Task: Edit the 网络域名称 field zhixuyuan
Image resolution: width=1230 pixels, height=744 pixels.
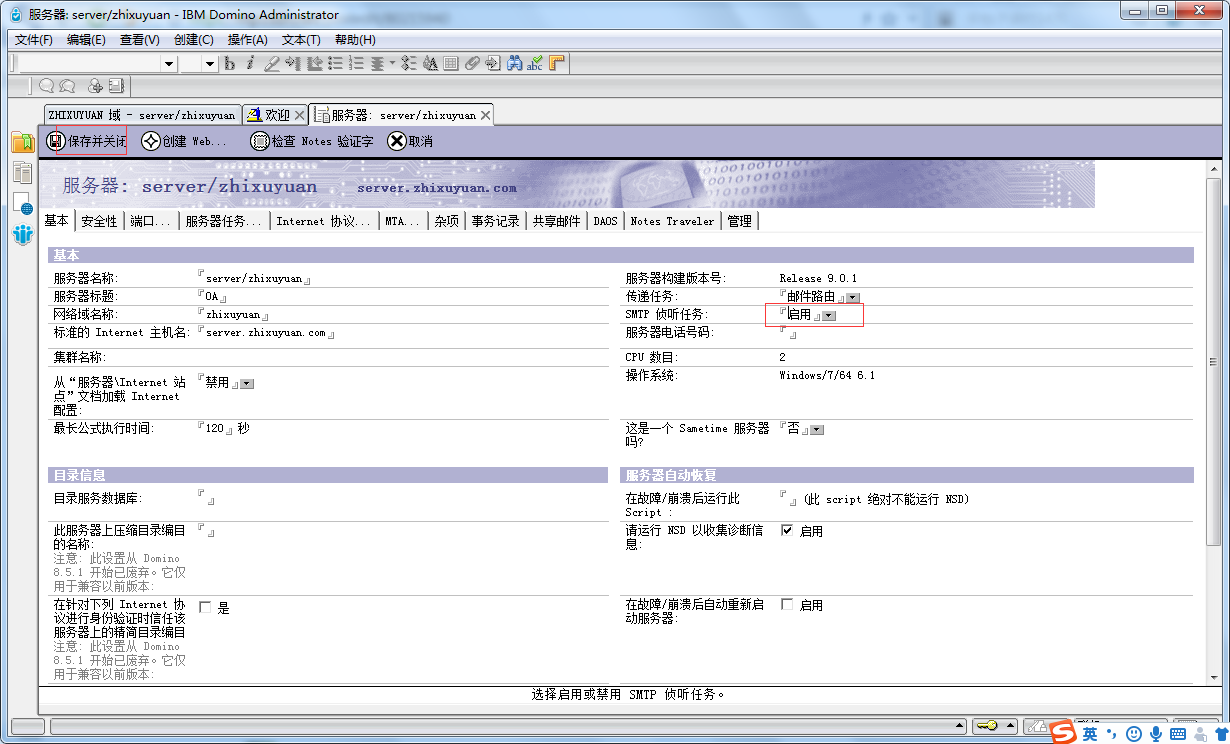Action: point(233,315)
